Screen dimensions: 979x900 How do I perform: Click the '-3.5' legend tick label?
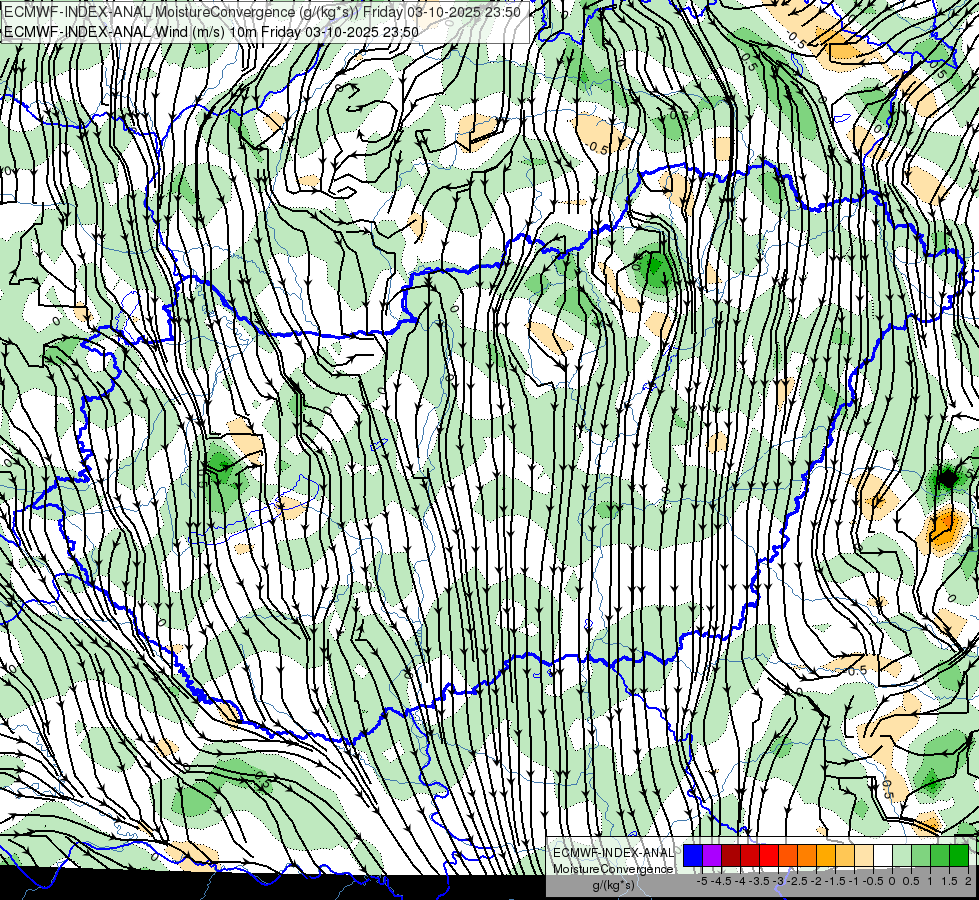pos(759,881)
